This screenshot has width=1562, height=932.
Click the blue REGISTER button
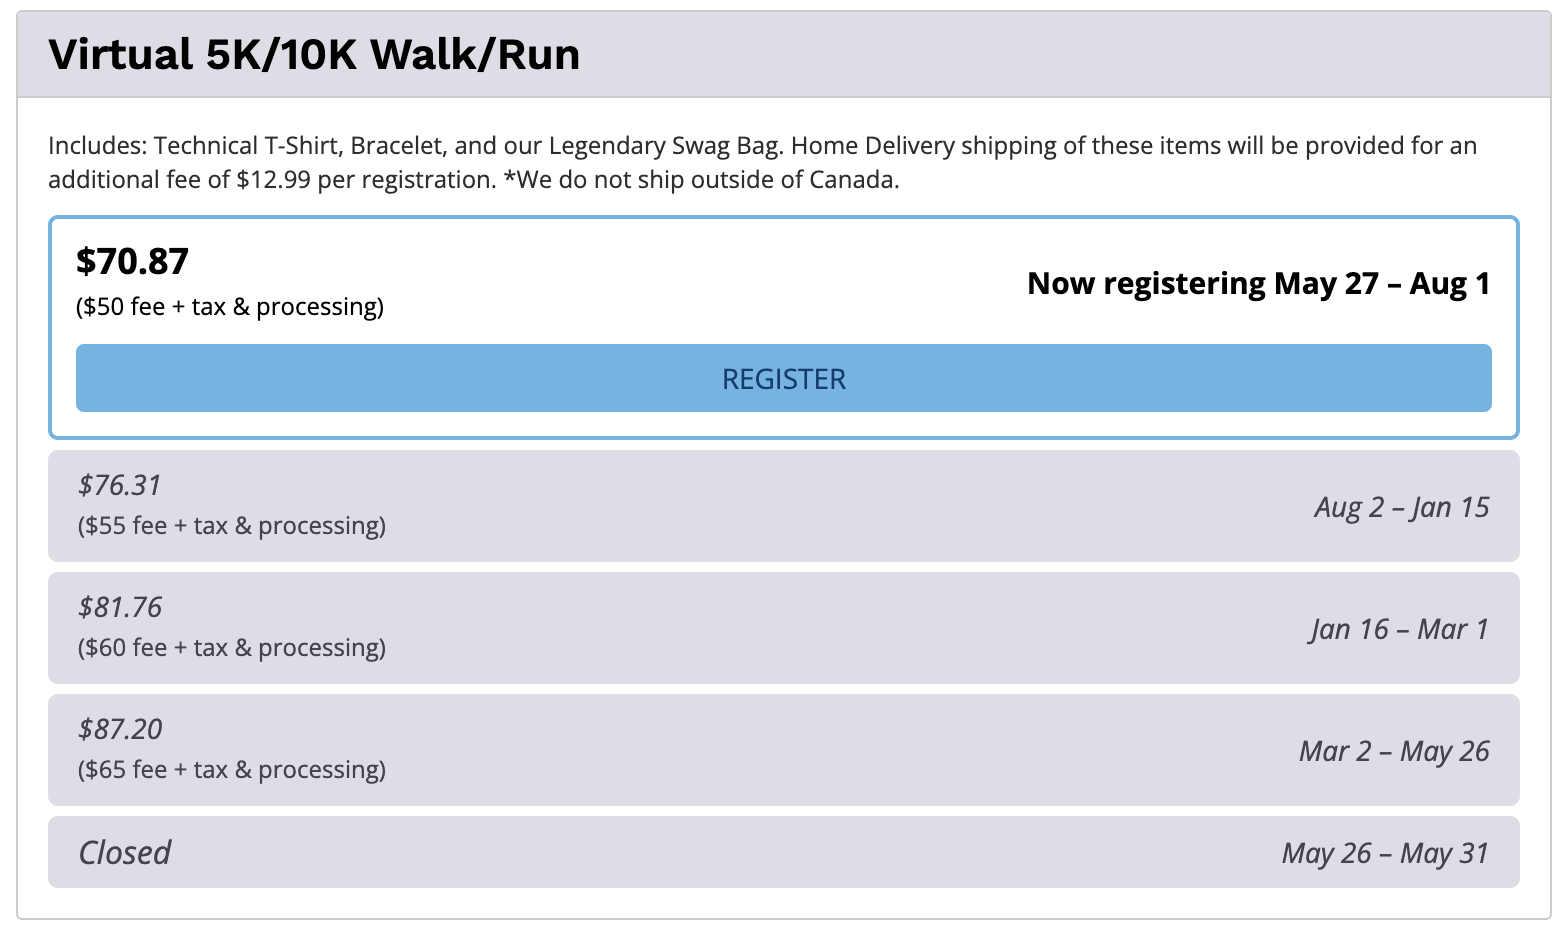pos(783,378)
